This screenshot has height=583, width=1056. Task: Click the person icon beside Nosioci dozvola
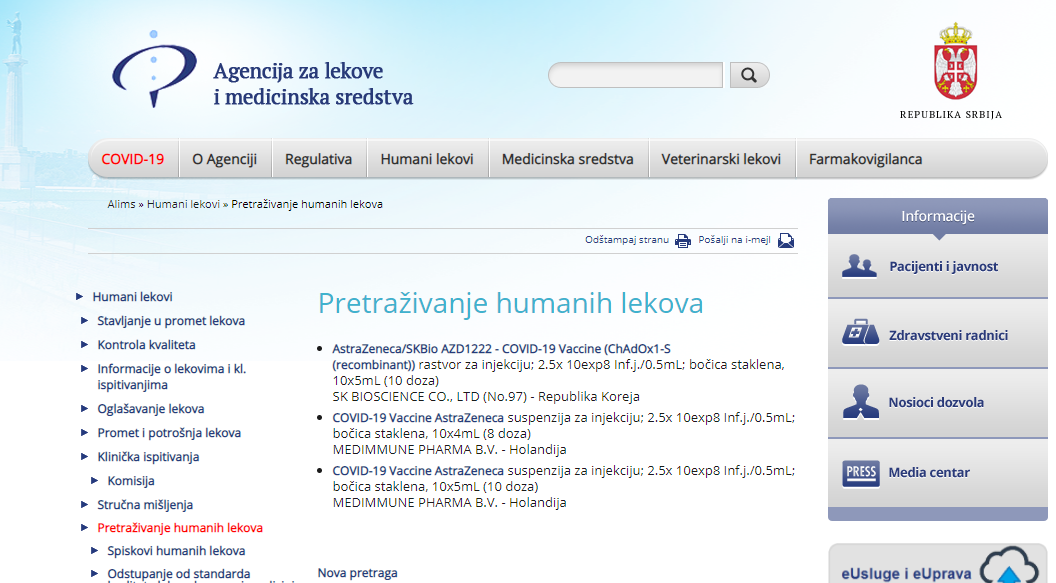pos(860,402)
